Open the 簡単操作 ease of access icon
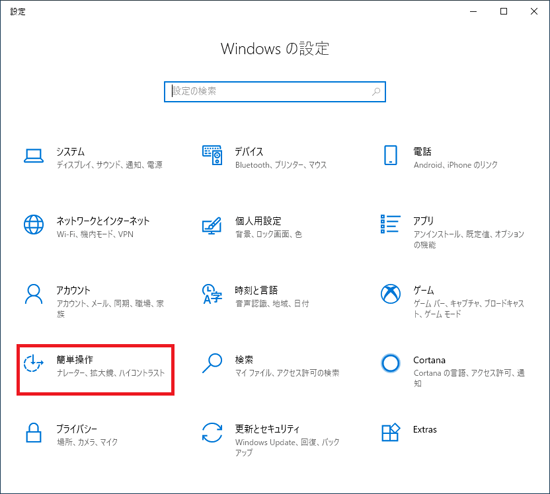The image size is (550, 494). 33,363
